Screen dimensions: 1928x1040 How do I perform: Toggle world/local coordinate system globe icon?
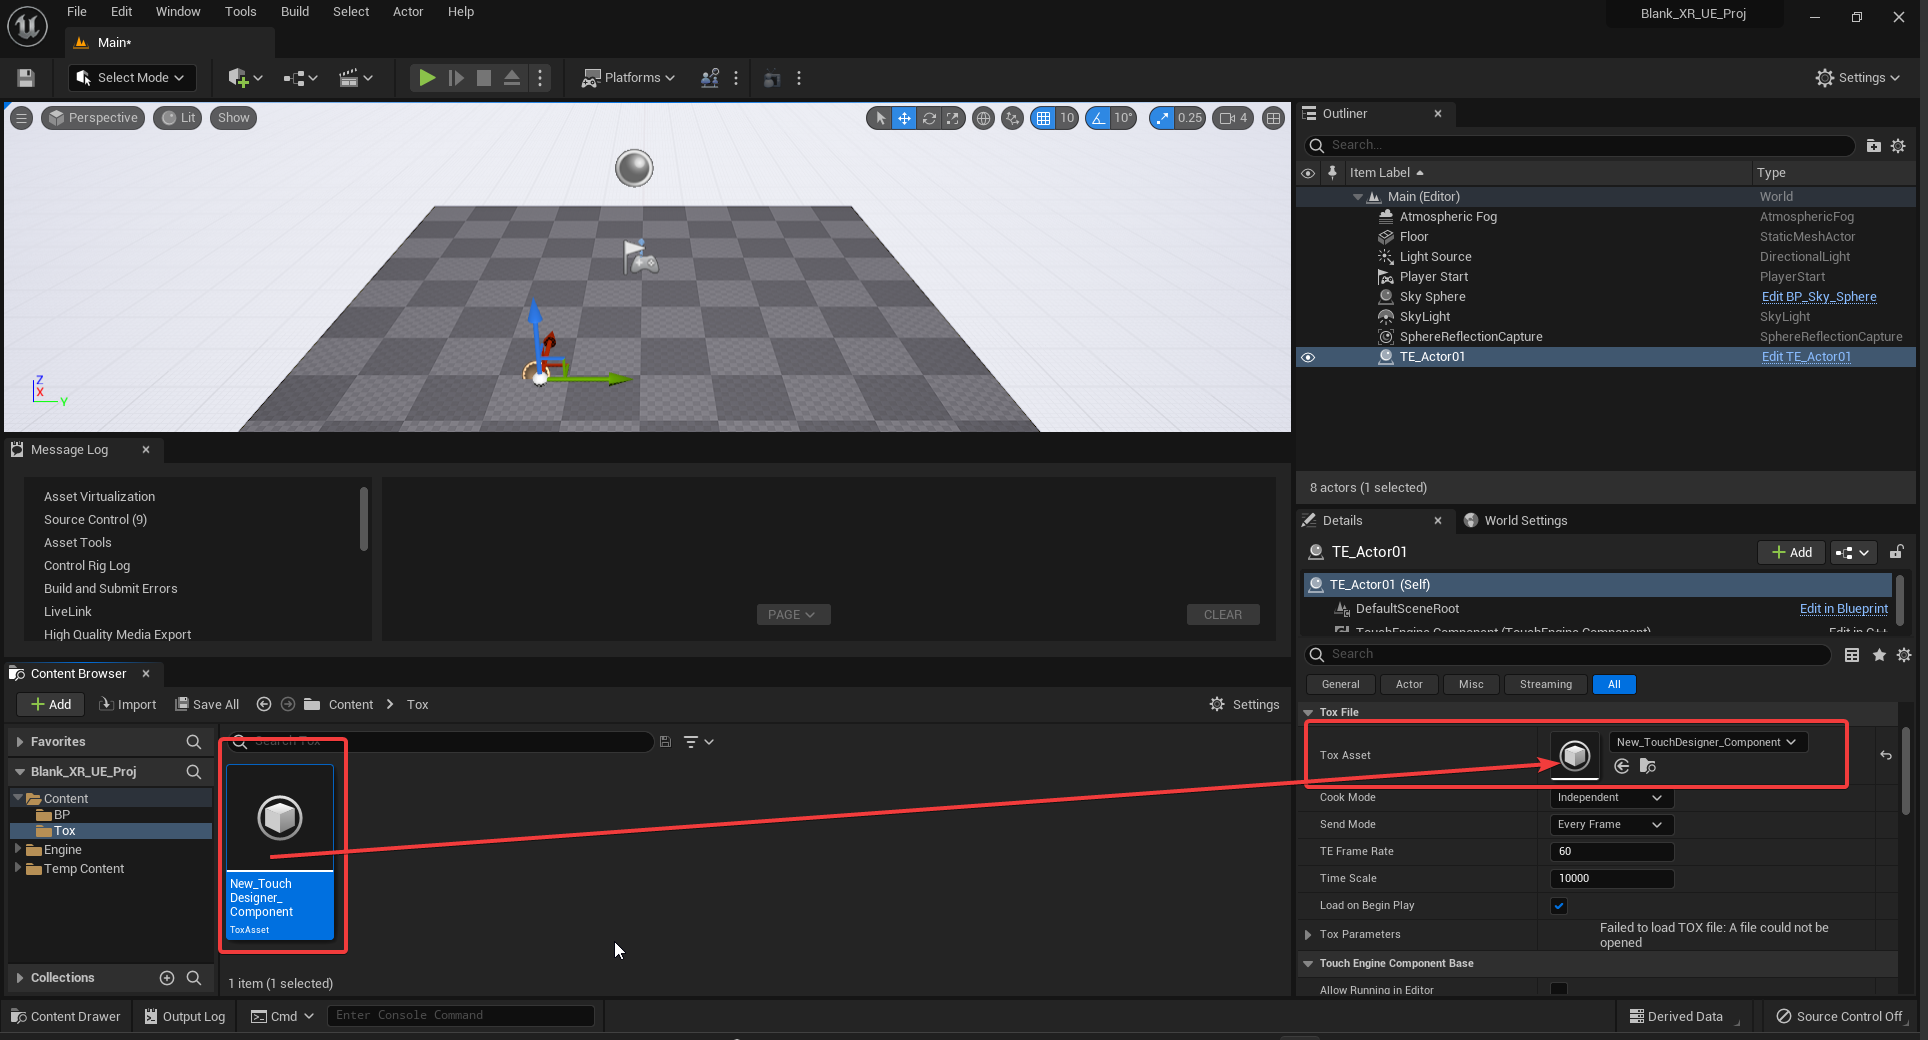(x=984, y=118)
